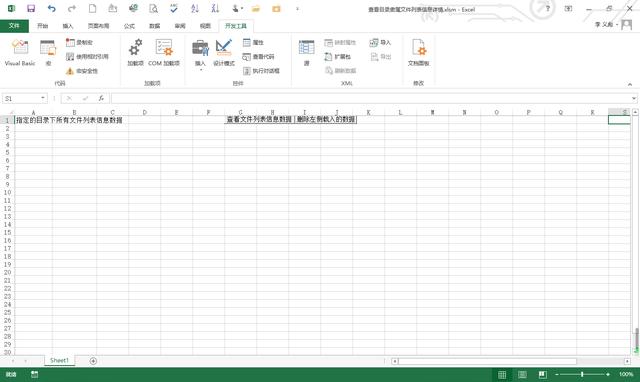Viewport: 640px width, 382px height.
Task: Toggle Design Mode (设计模式)
Action: click(x=224, y=52)
